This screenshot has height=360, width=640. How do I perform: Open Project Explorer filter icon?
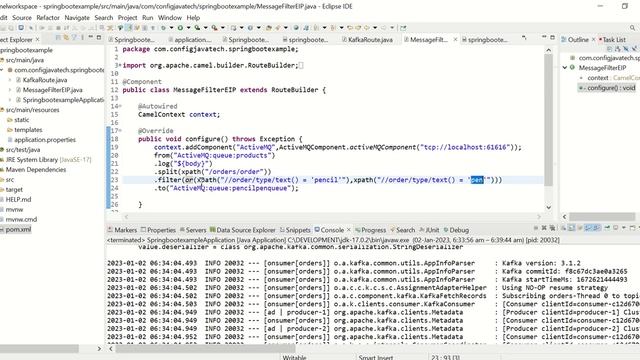click(x=74, y=38)
